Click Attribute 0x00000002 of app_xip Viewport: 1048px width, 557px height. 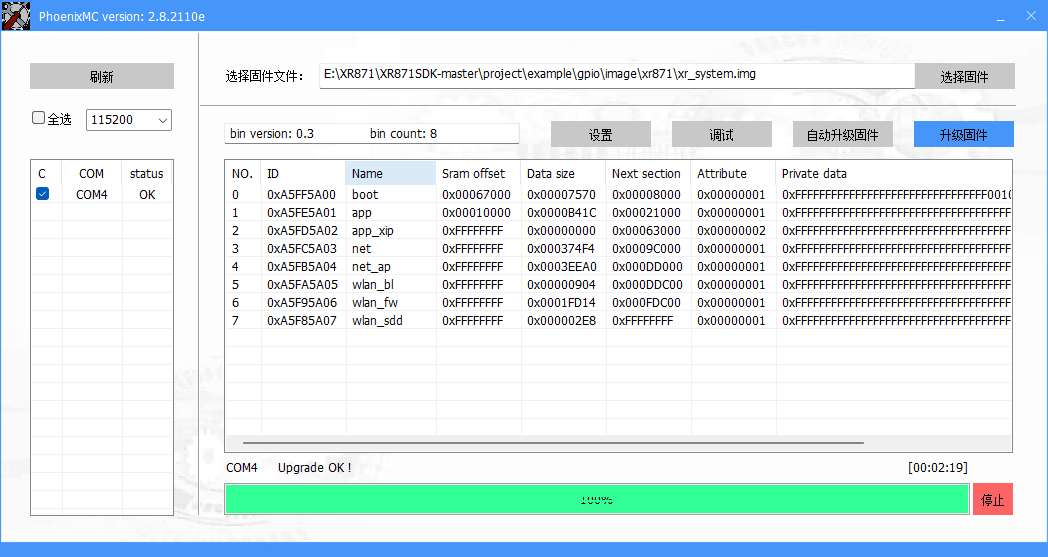(731, 231)
